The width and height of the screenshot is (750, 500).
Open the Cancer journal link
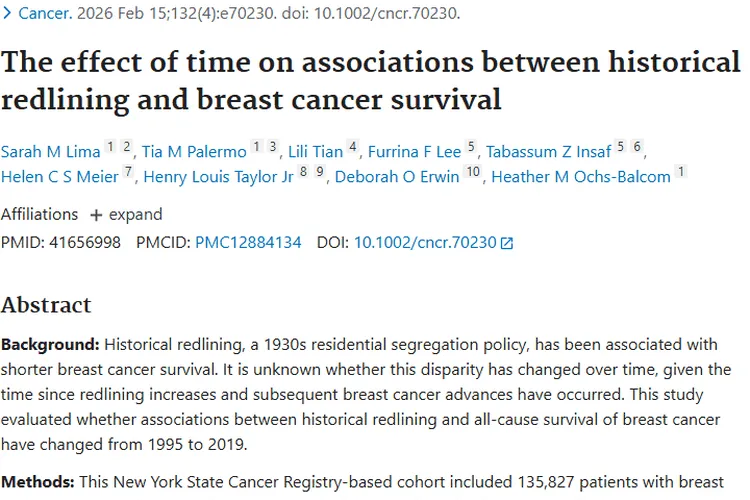pos(44,11)
